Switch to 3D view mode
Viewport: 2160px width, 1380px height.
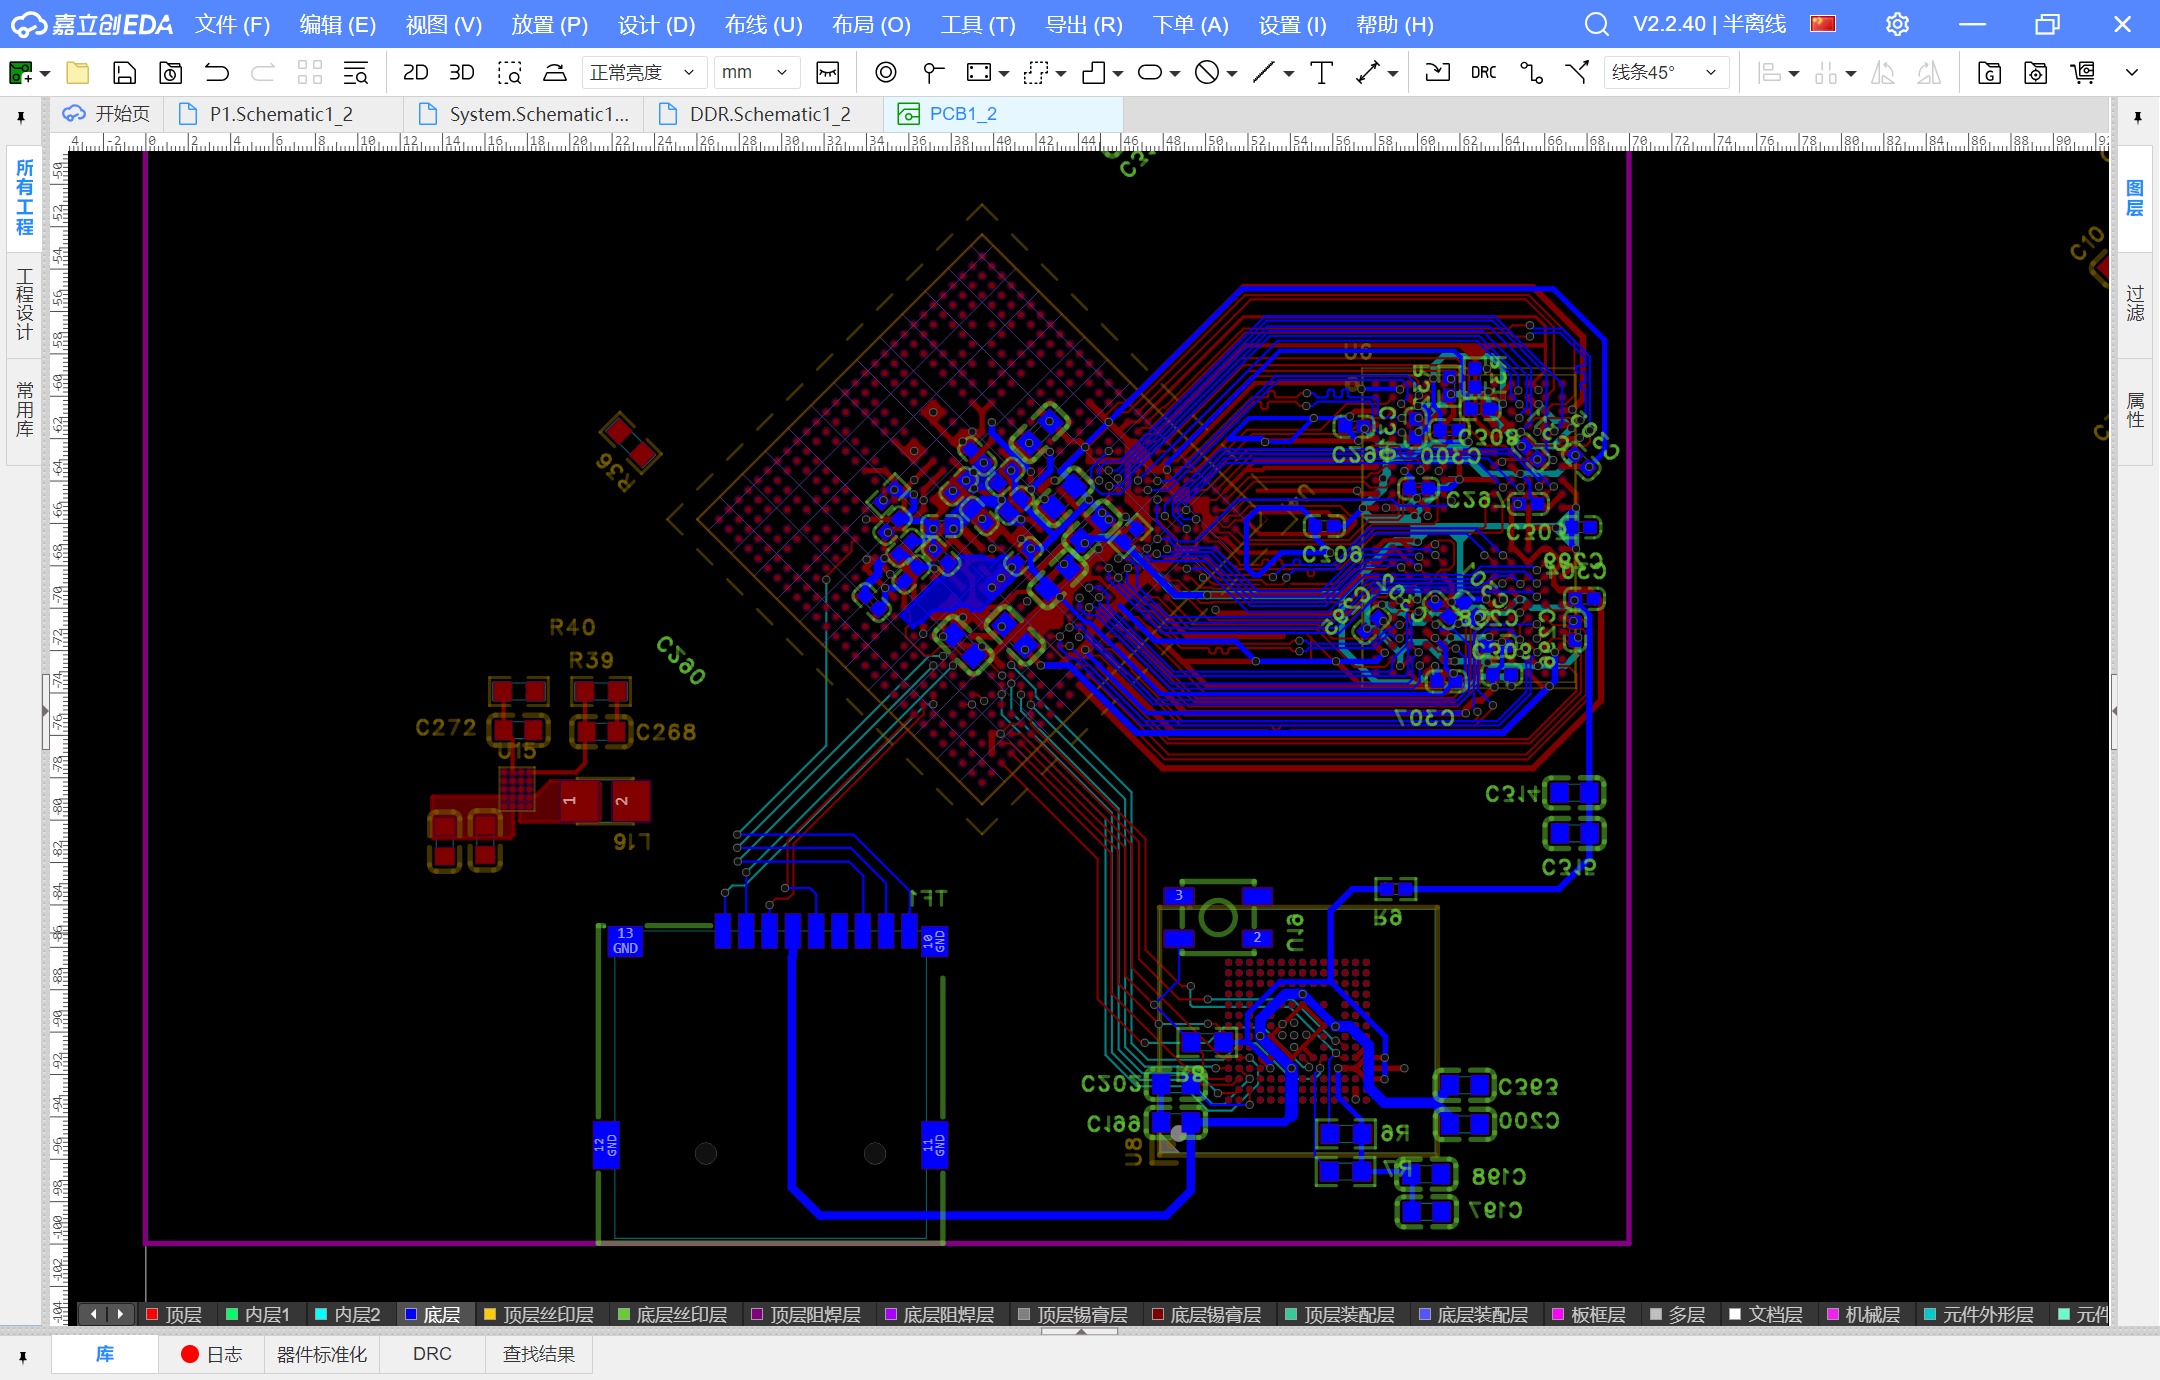click(461, 72)
